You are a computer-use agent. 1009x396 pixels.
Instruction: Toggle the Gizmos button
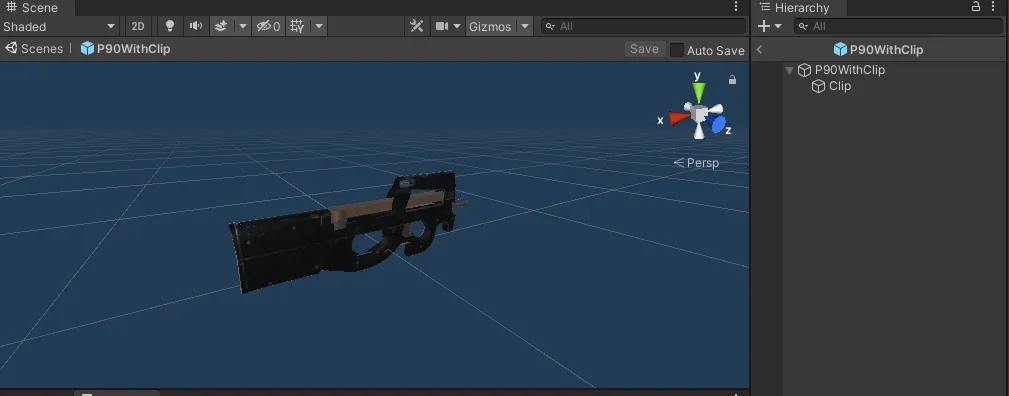(x=490, y=26)
